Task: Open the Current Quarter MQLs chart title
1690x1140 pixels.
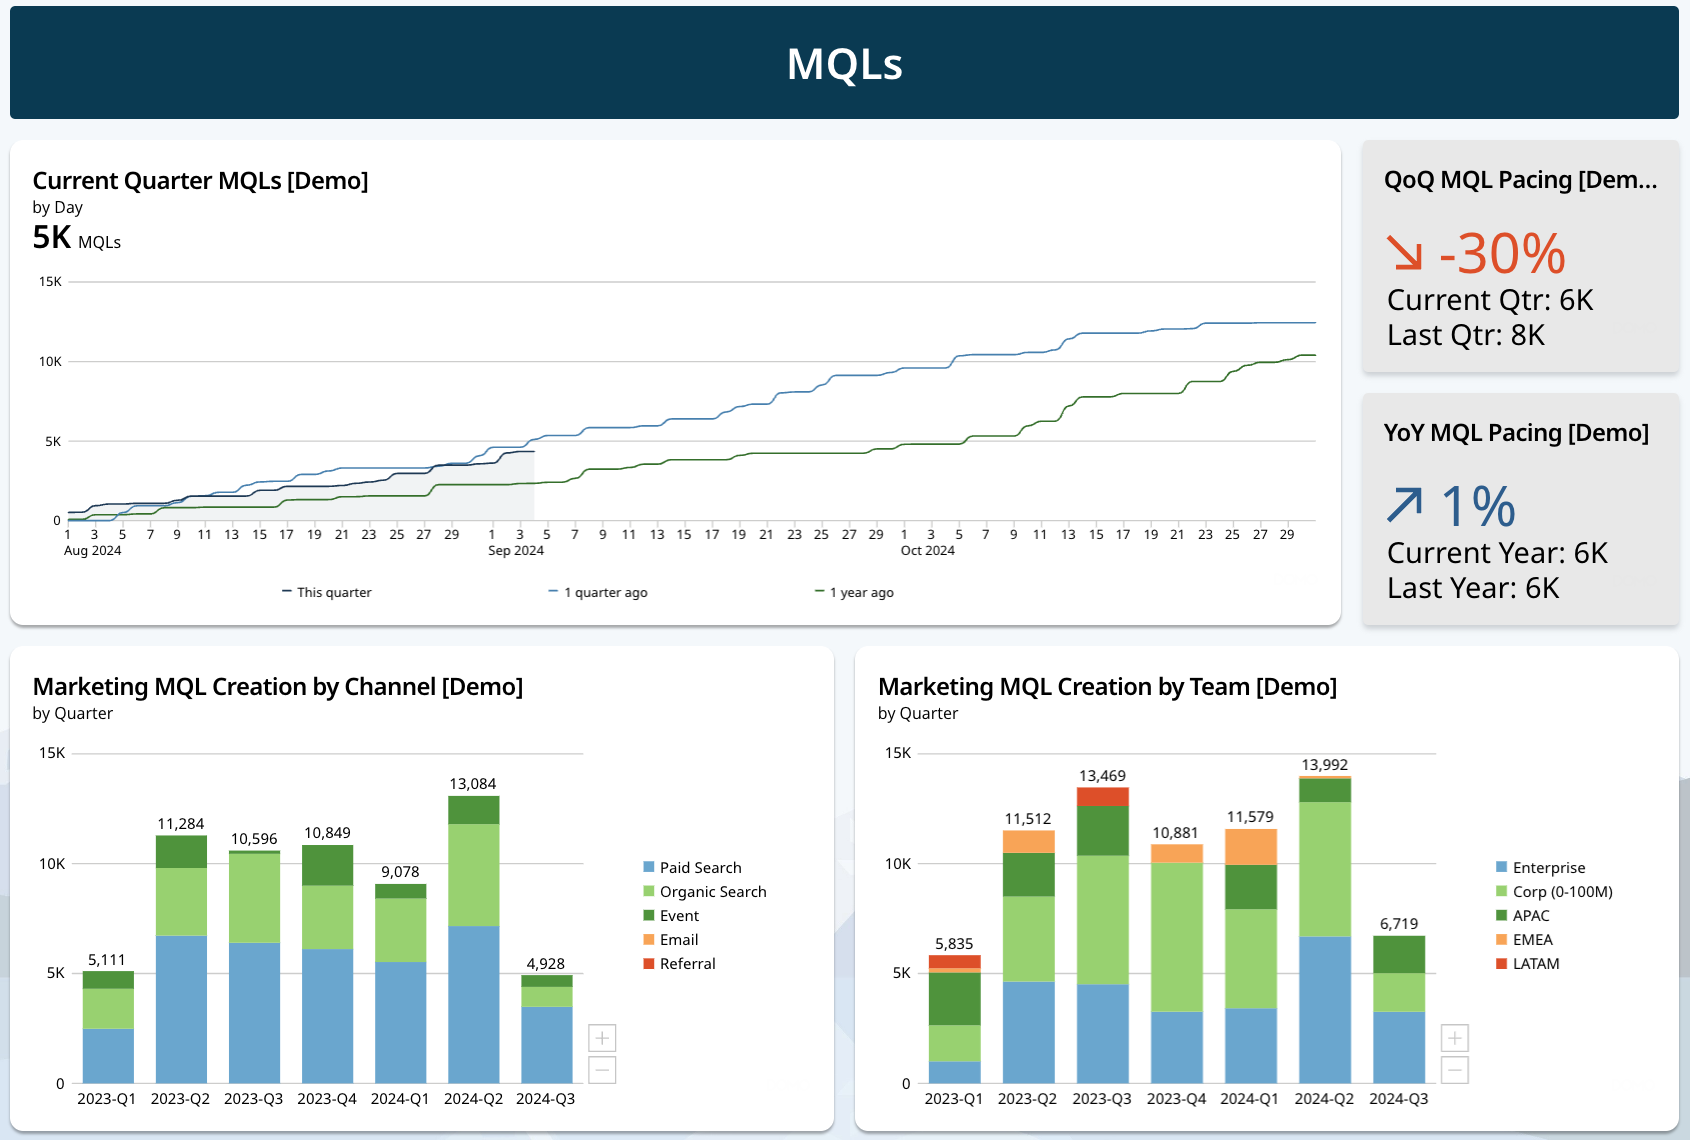Action: coord(200,181)
